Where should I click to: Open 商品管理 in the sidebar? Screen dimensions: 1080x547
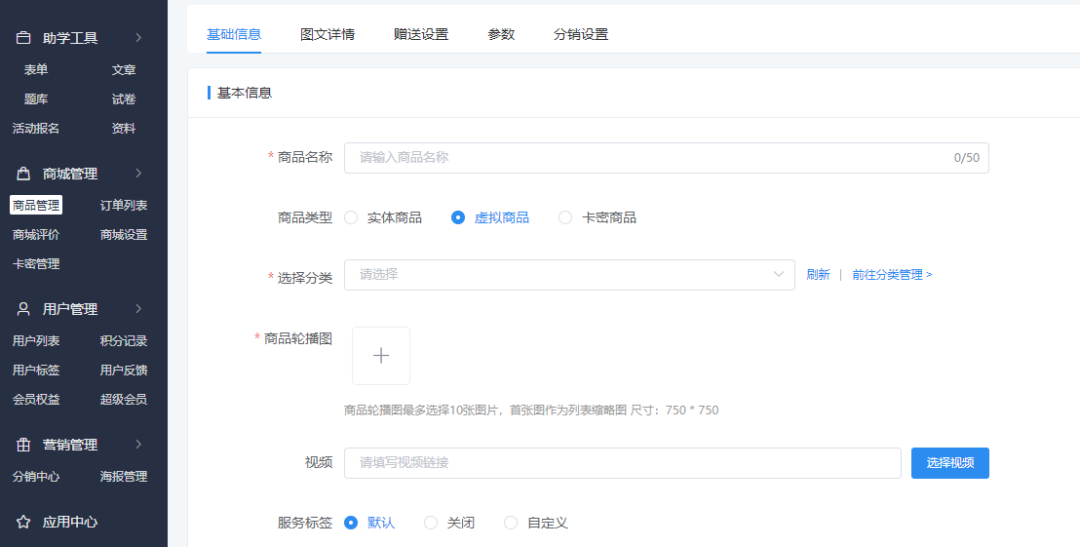(36, 205)
